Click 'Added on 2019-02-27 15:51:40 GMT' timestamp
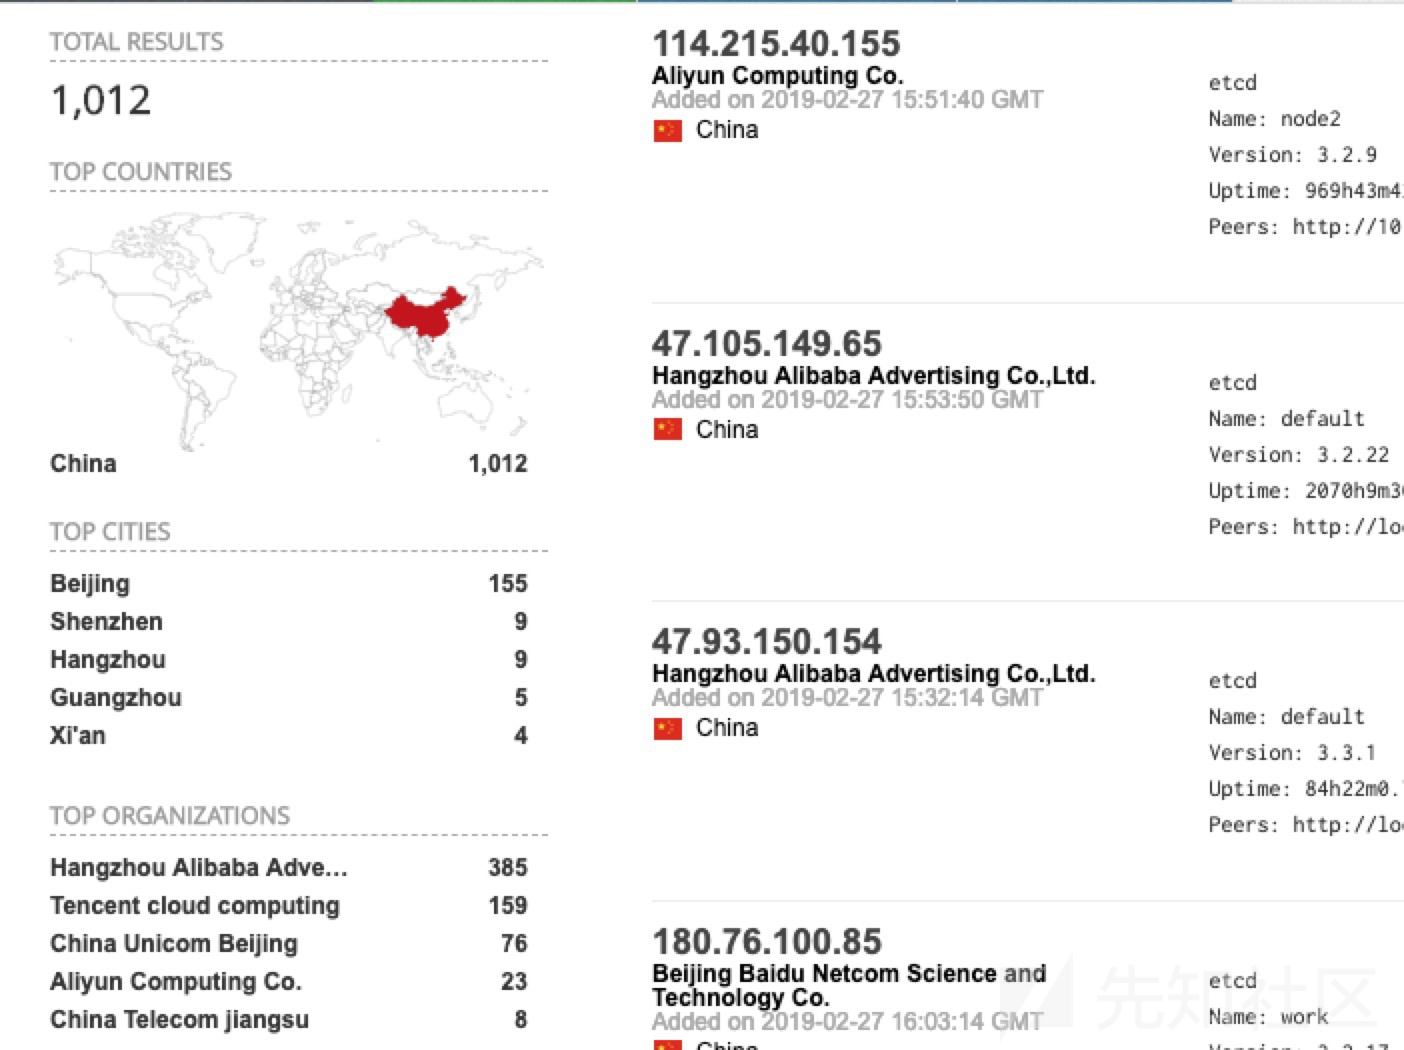1404x1050 pixels. point(848,99)
